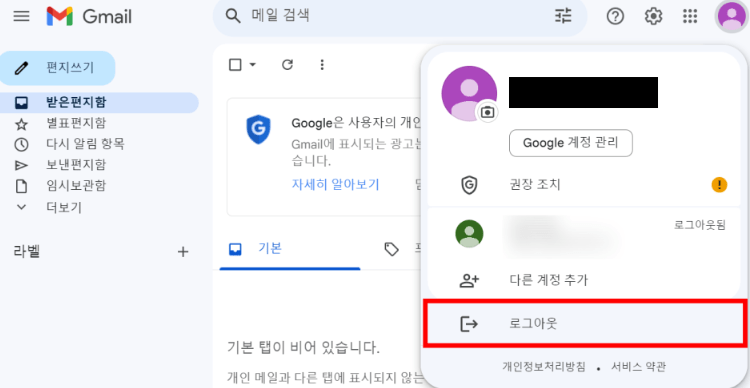
Task: Open search filter options icon
Action: click(x=563, y=16)
